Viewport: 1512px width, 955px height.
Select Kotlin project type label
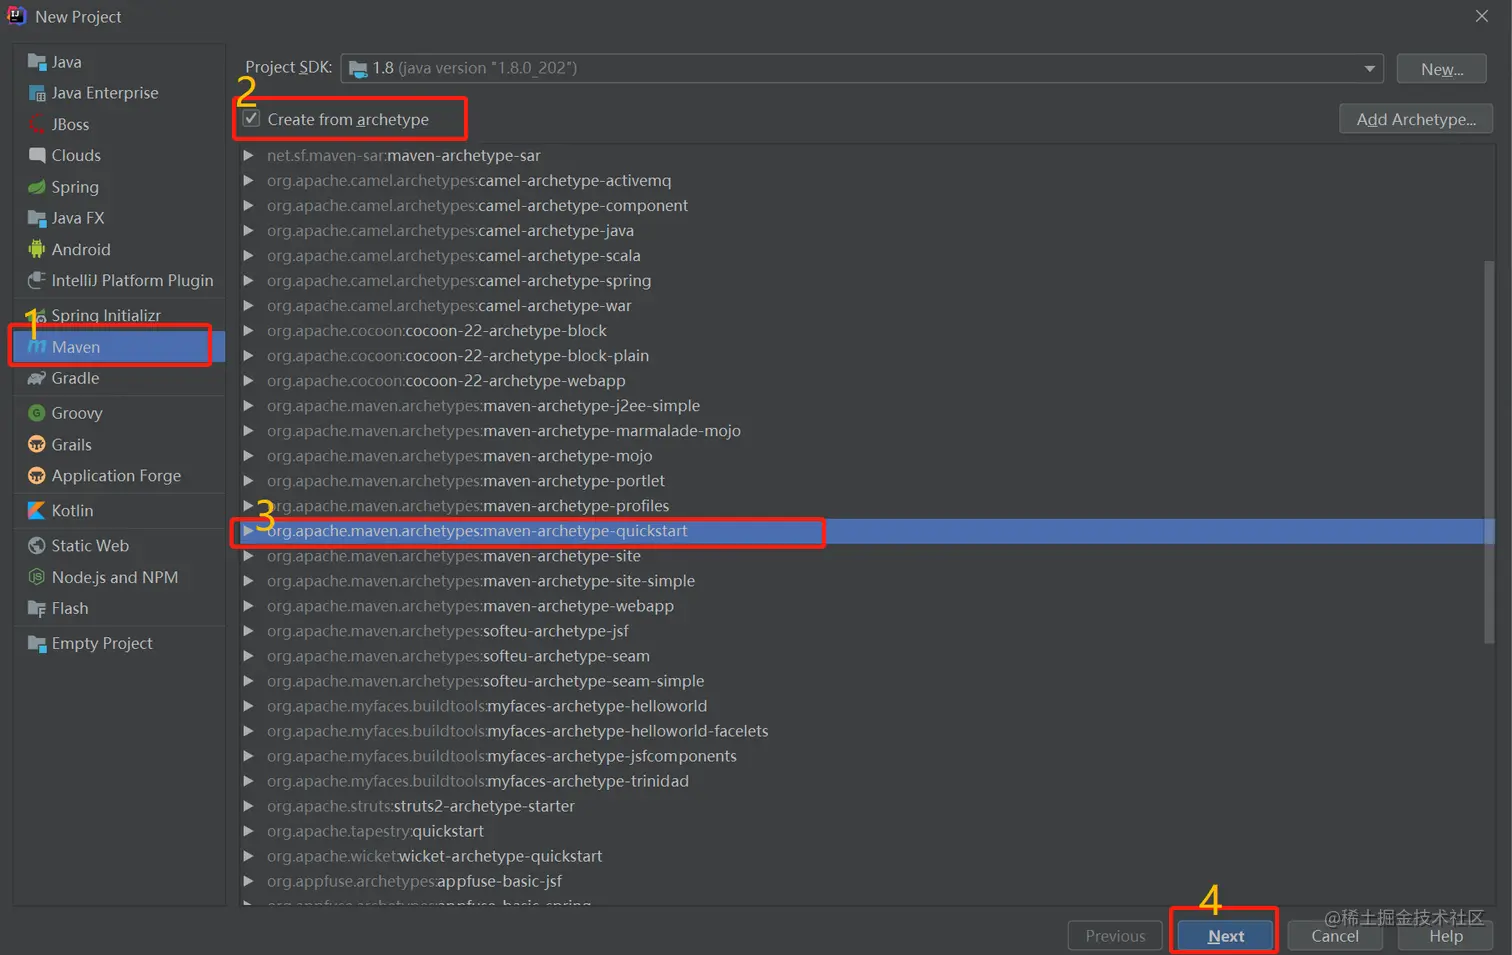72,510
